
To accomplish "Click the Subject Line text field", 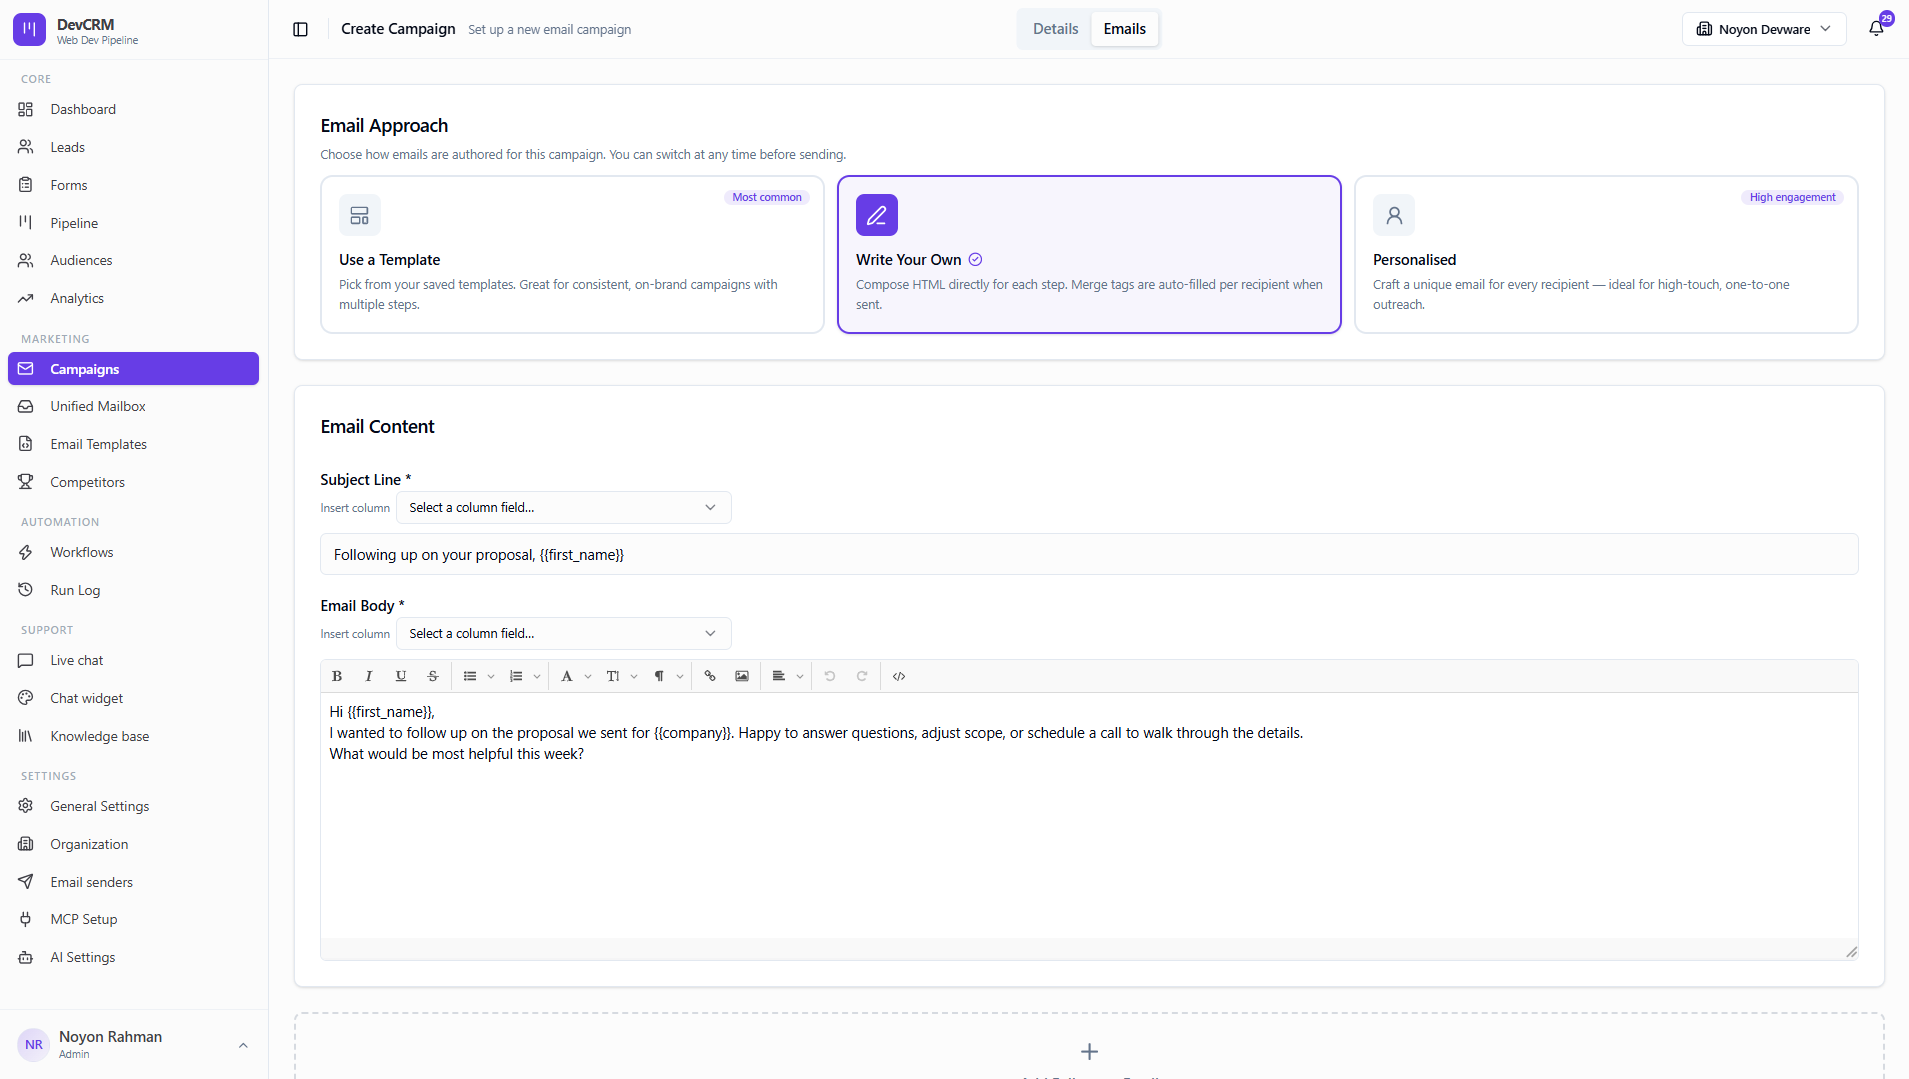I will [x=1089, y=555].
